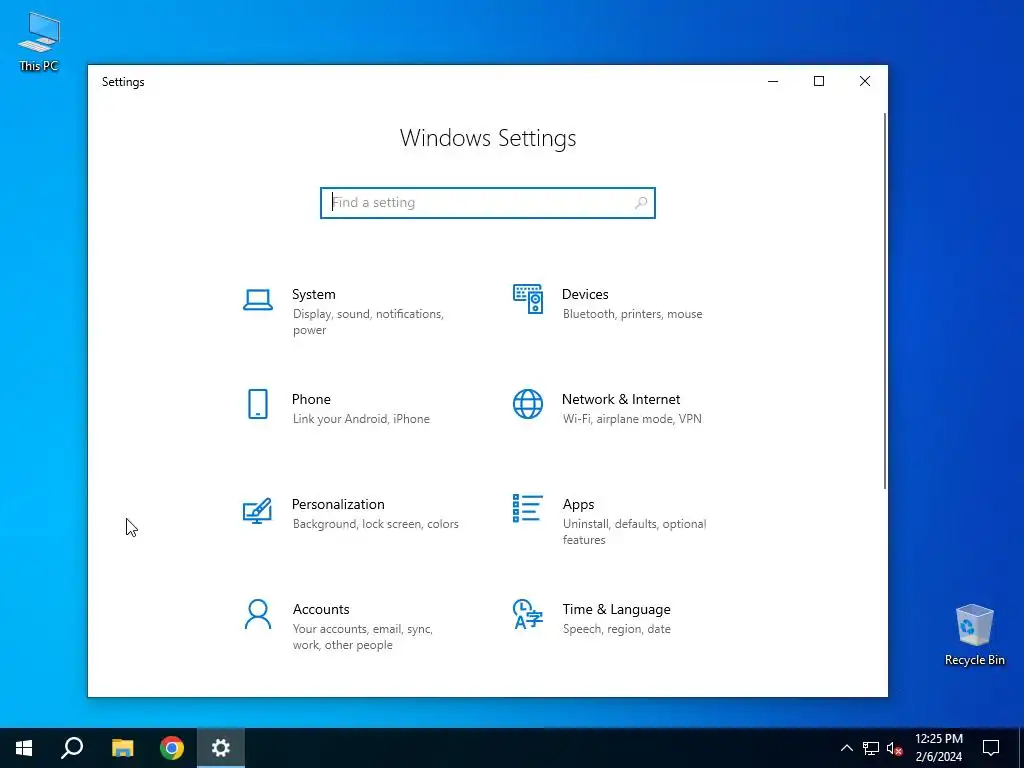Click the search magnifier in Find a setting
The height and width of the screenshot is (768, 1024).
[x=641, y=202]
